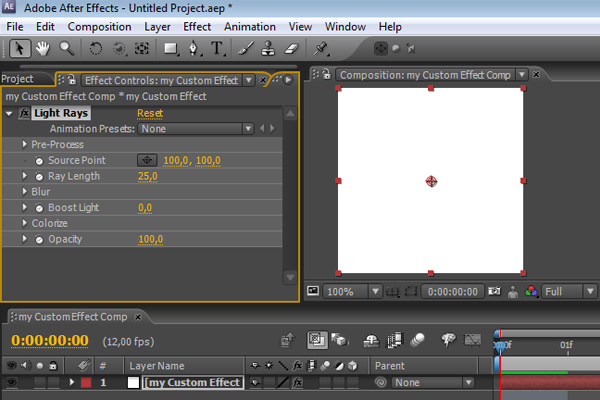This screenshot has height=400, width=600.
Task: Click the Region of Interest icon
Action: pyautogui.click(x=411, y=291)
